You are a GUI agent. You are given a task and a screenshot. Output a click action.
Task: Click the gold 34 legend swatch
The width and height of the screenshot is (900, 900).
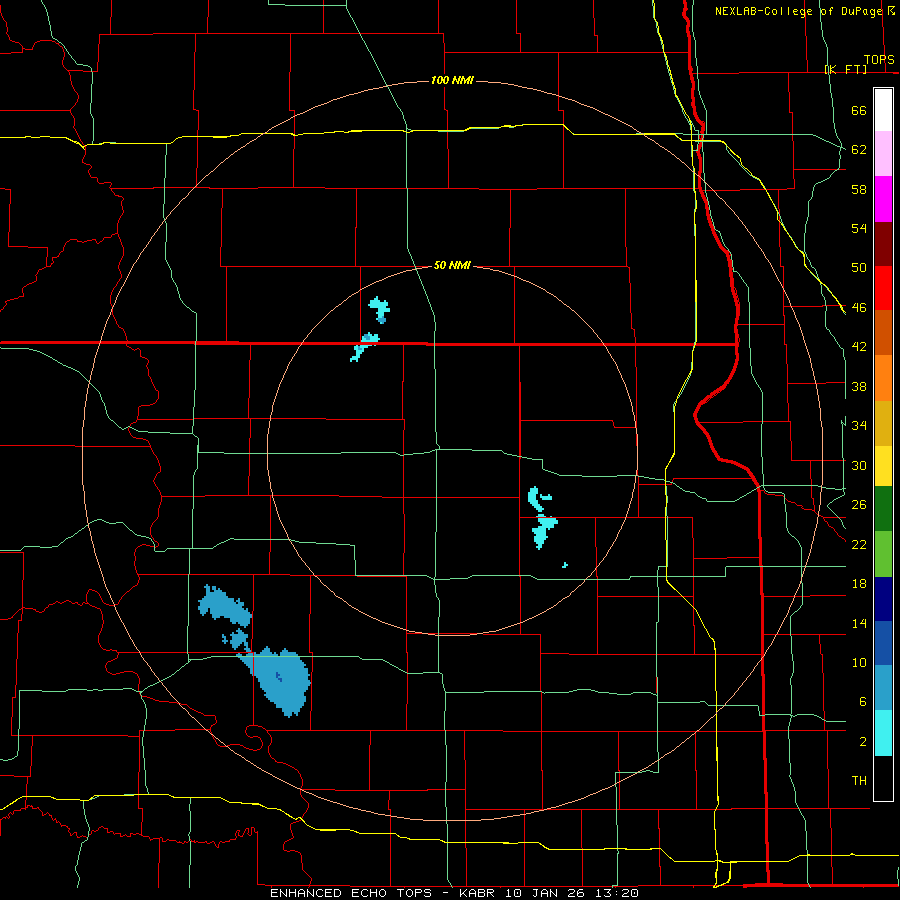[x=883, y=423]
